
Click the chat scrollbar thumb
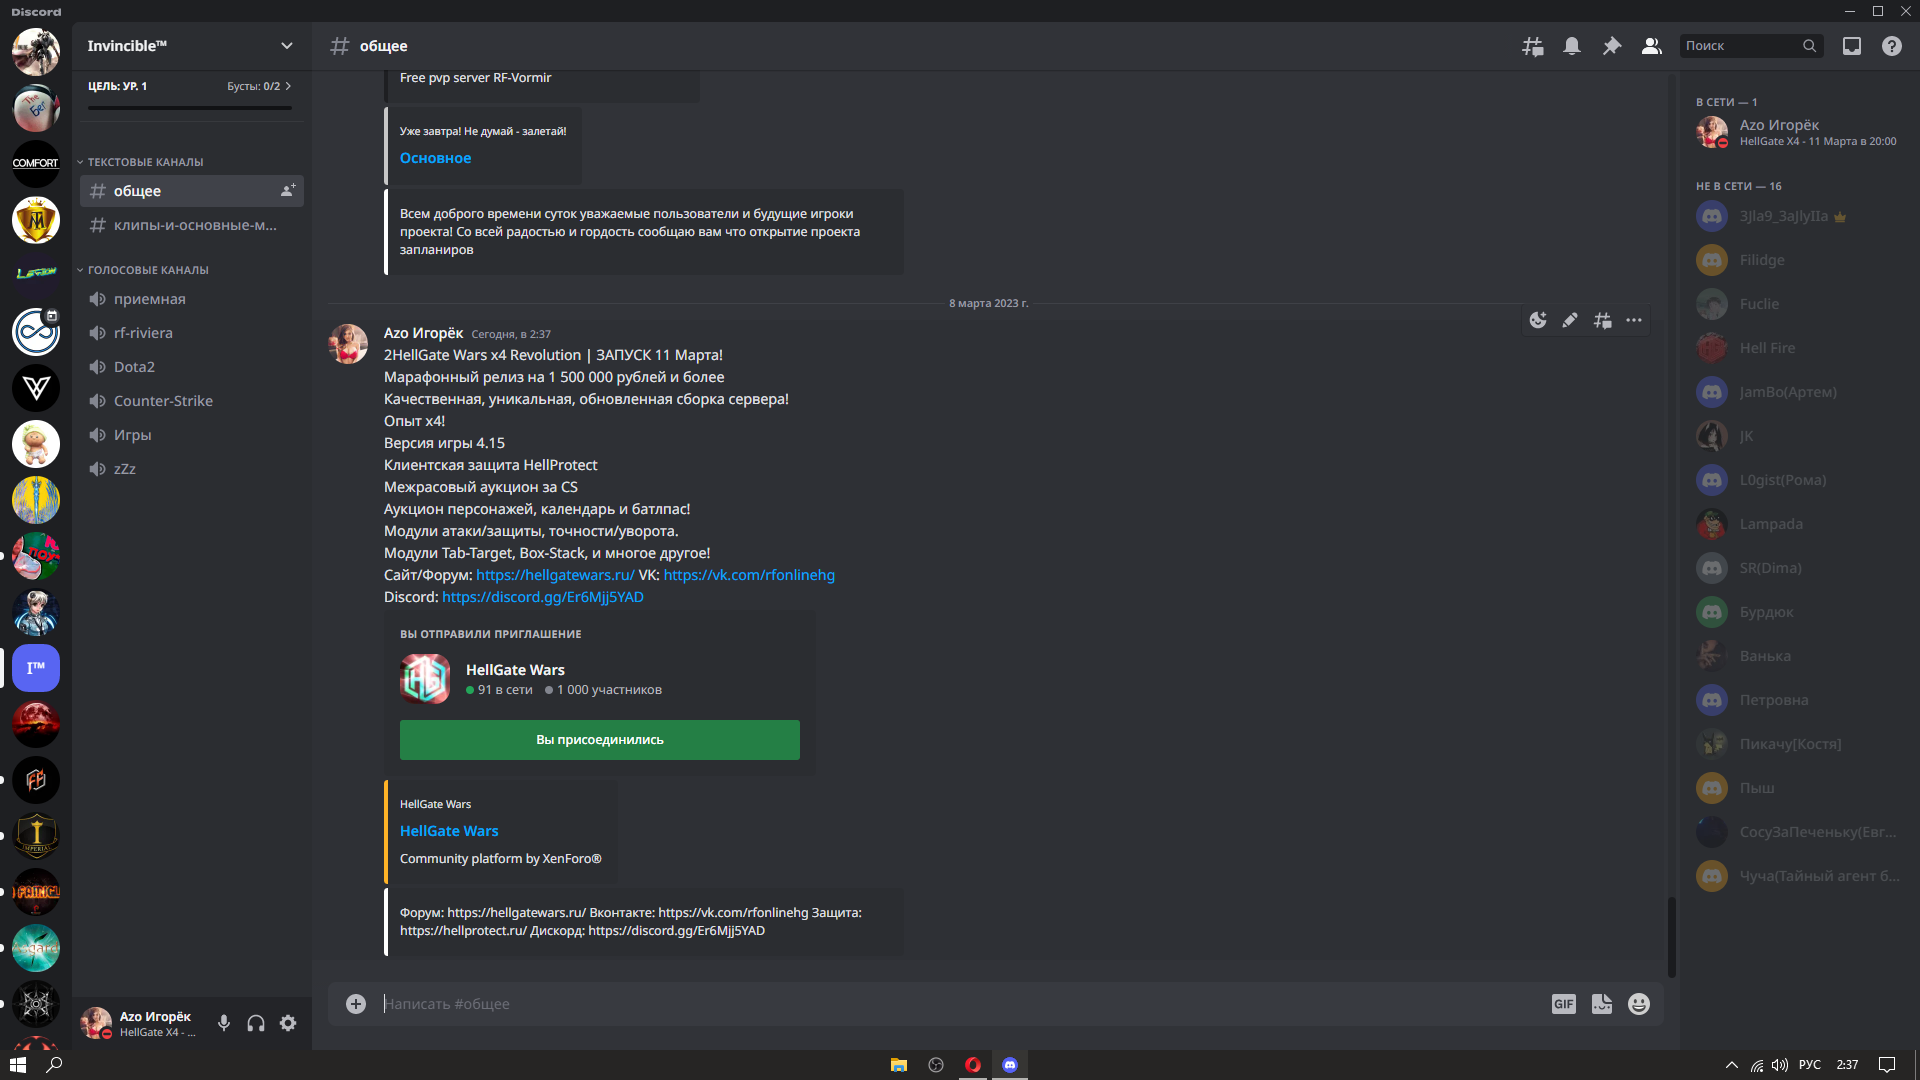[1671, 936]
